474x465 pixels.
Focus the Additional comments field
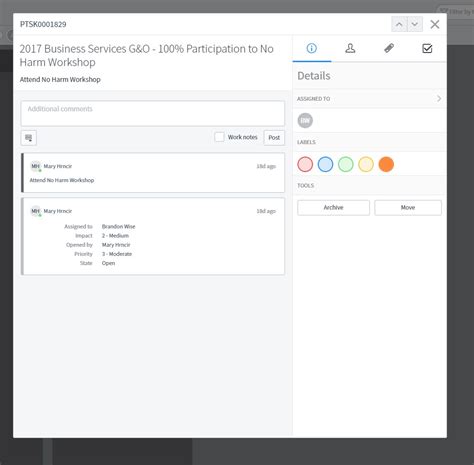[153, 113]
